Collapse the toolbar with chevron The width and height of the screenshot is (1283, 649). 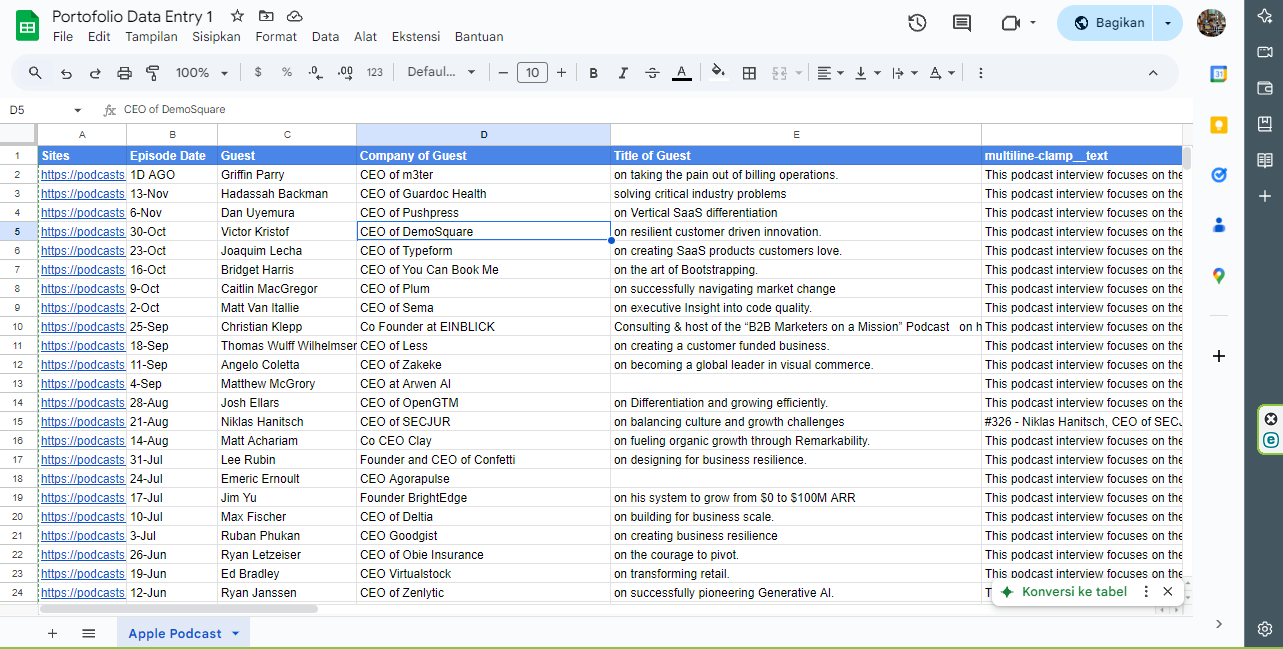click(x=1153, y=73)
